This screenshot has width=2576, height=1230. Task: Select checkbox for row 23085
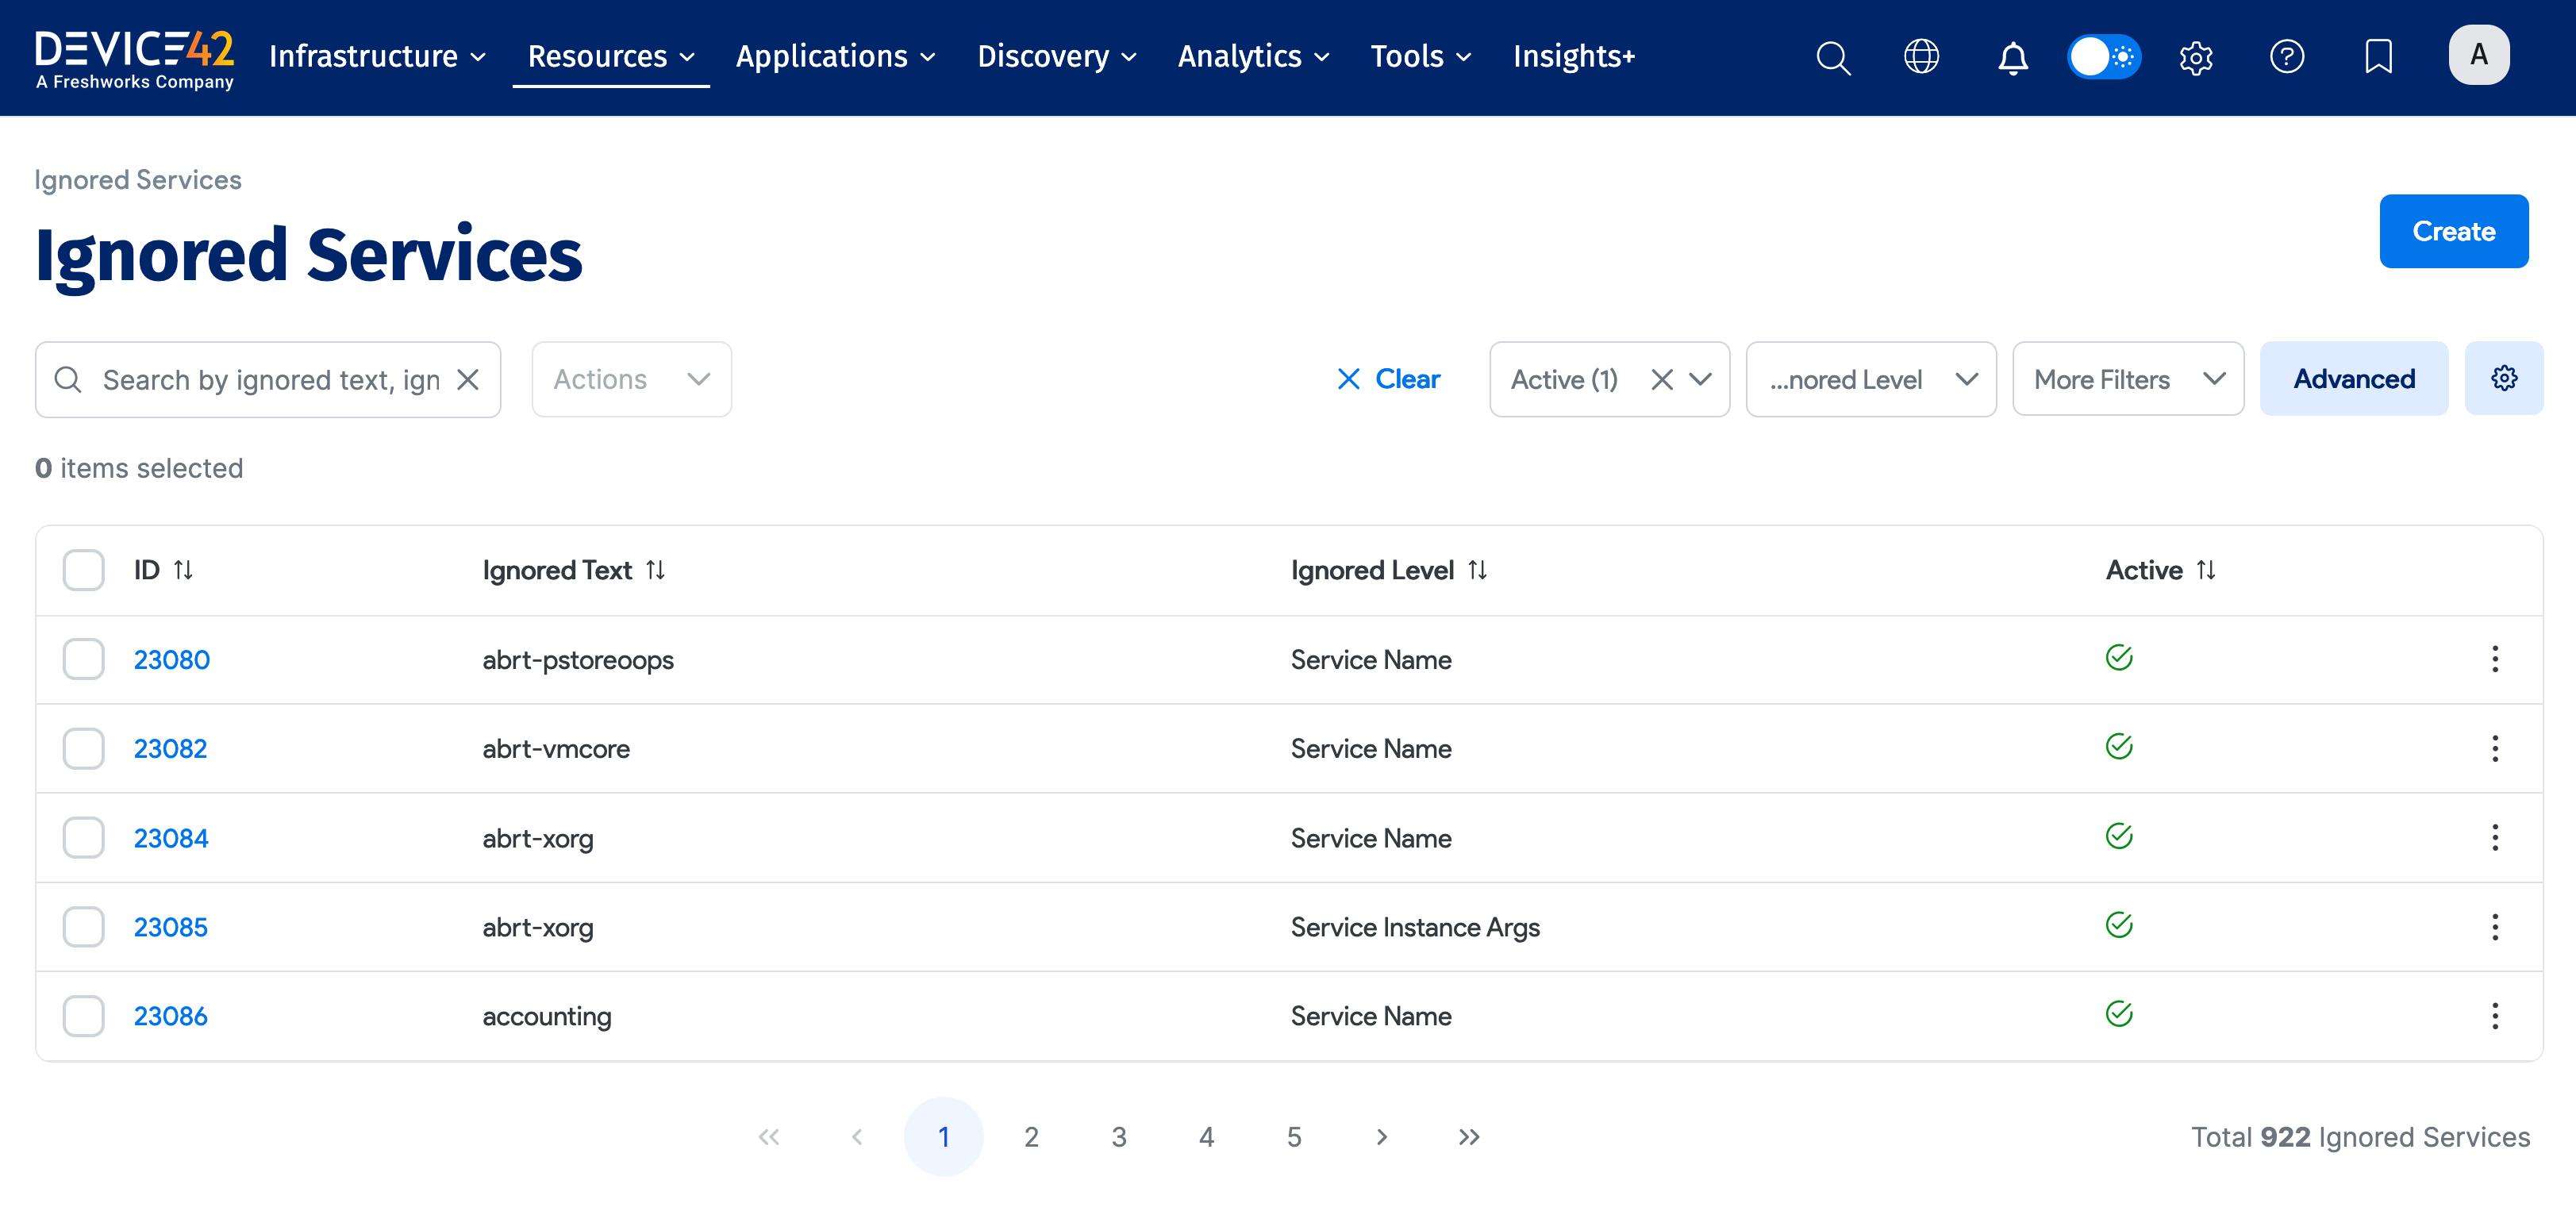pyautogui.click(x=83, y=927)
